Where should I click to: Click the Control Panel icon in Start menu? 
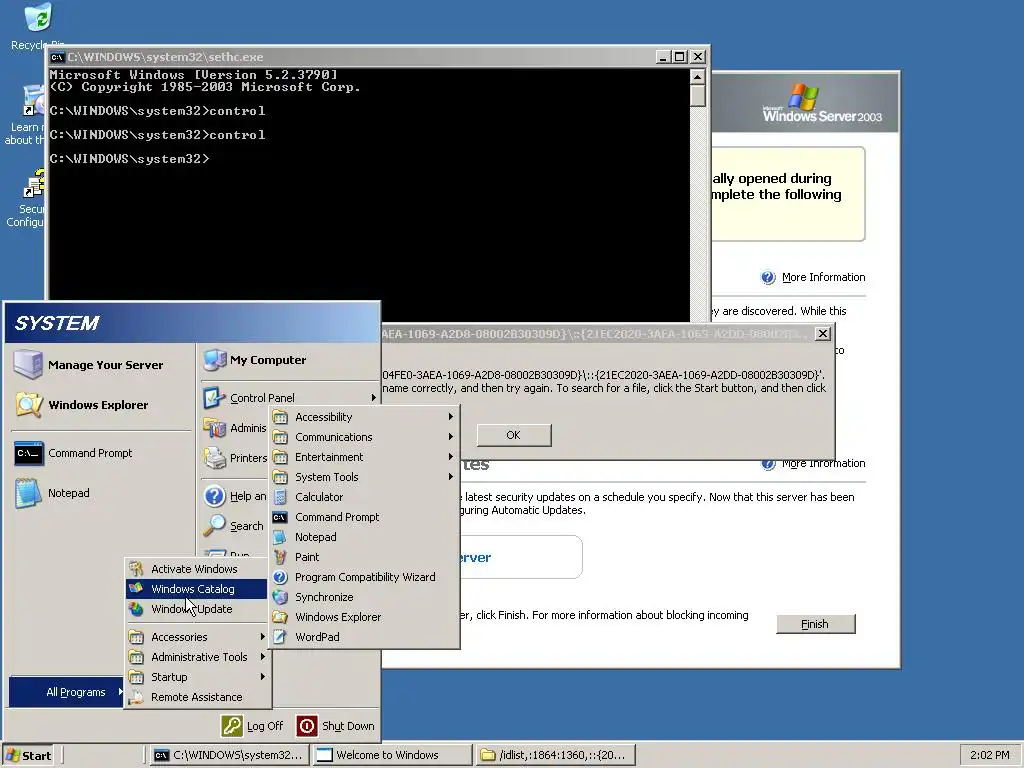tap(214, 398)
